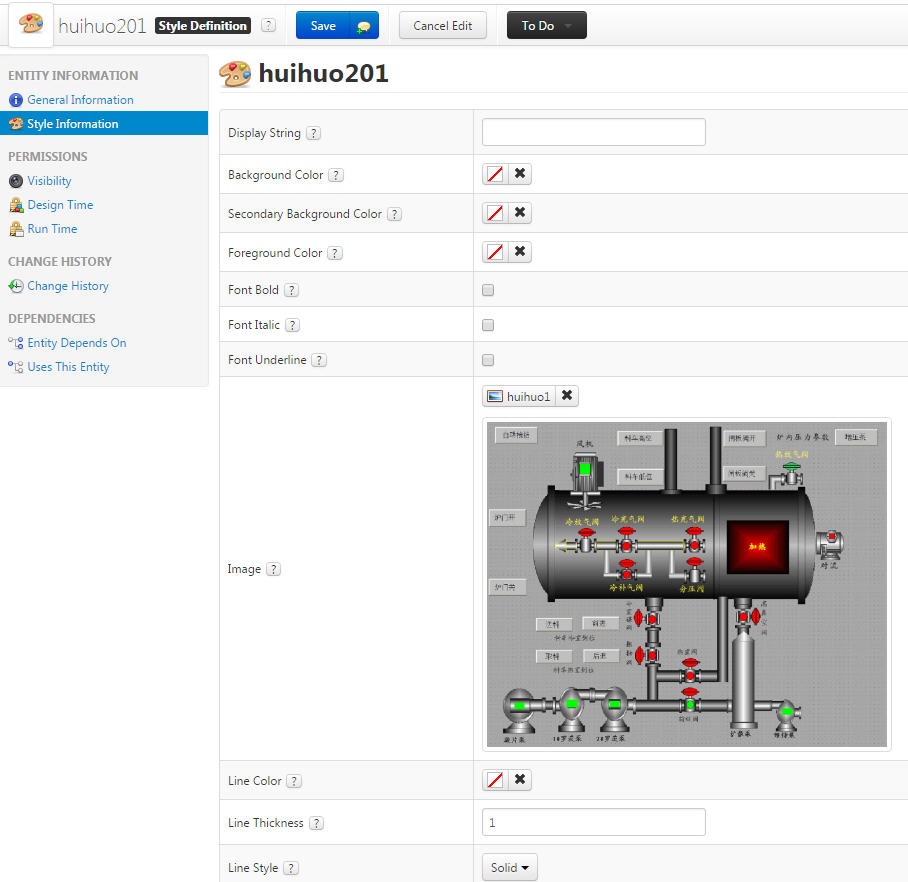The image size is (908, 882).
Task: Open the To Do dropdown
Action: (x=547, y=25)
